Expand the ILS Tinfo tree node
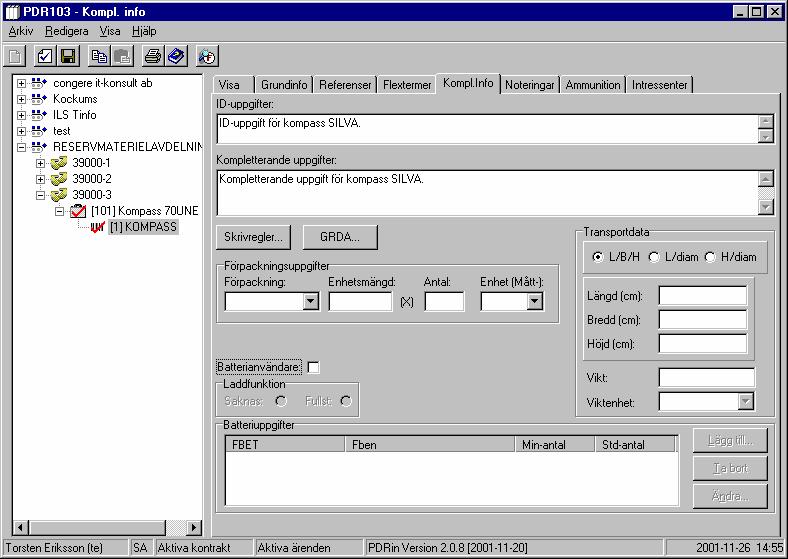The height and width of the screenshot is (559, 788). point(21,116)
